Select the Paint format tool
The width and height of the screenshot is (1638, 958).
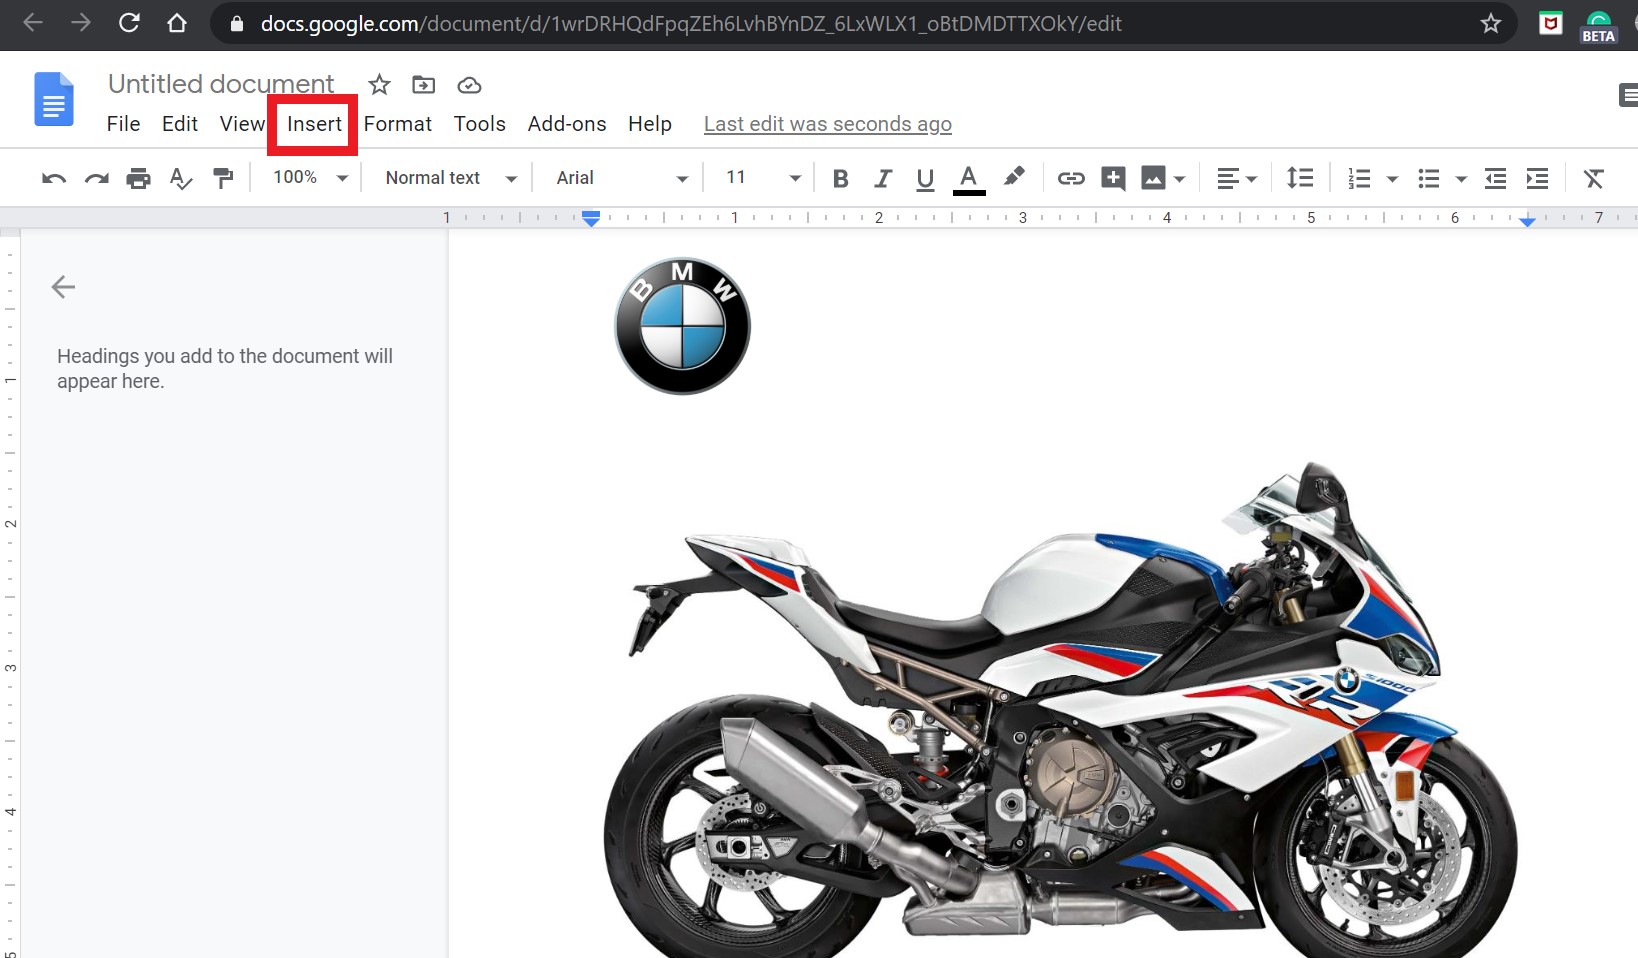pyautogui.click(x=223, y=178)
